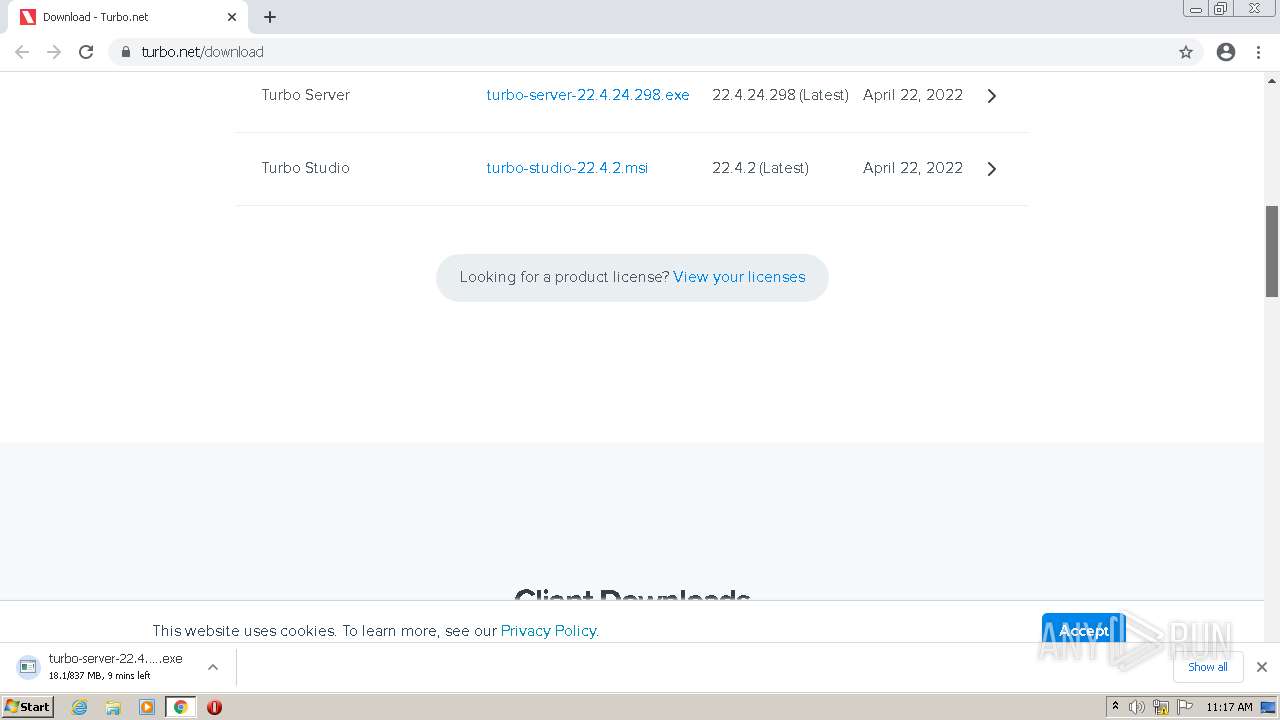
Task: Click the show desktop tray button
Action: point(1269,707)
